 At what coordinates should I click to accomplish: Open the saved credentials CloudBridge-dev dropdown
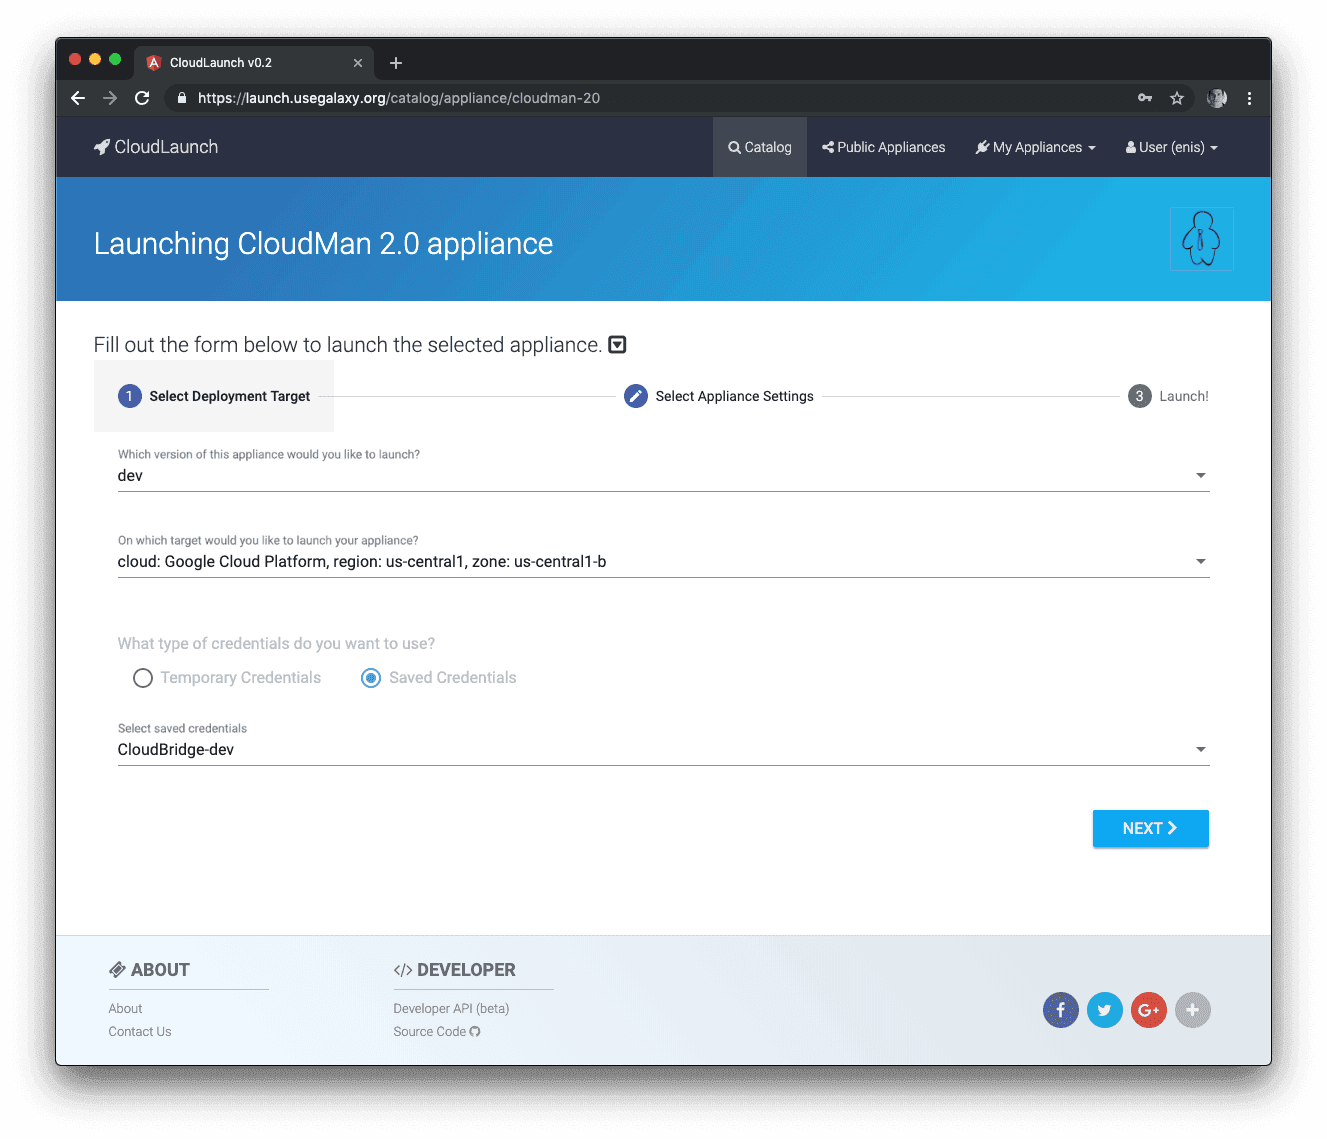(662, 750)
